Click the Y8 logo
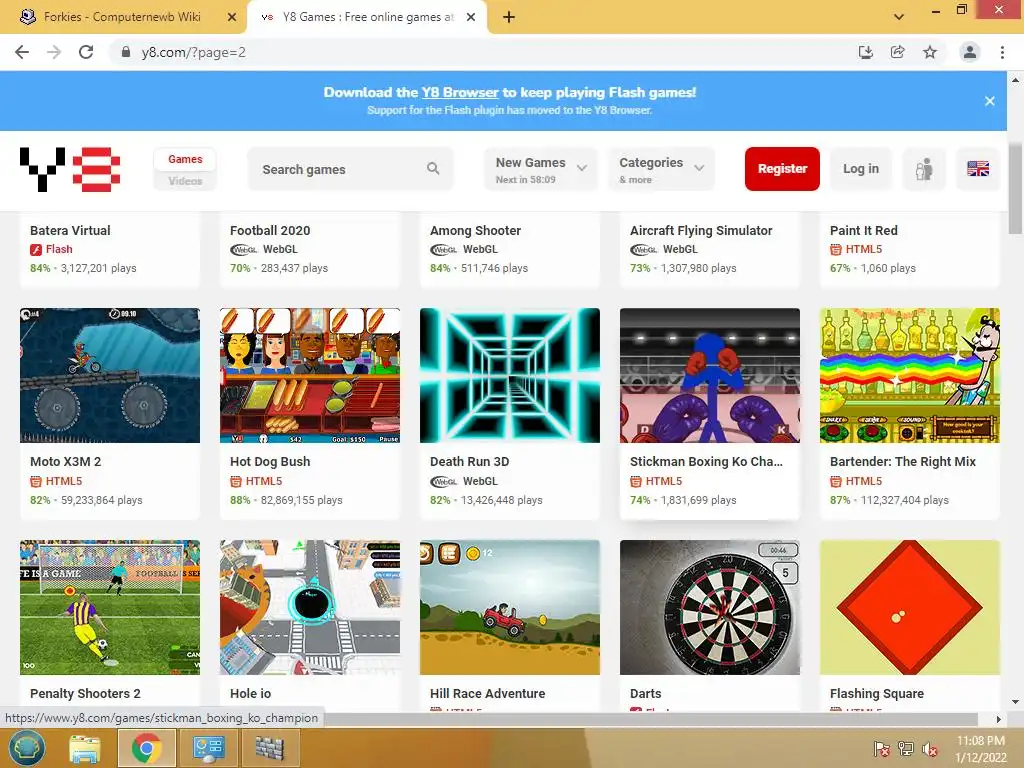Viewport: 1024px width, 768px height. tap(70, 169)
